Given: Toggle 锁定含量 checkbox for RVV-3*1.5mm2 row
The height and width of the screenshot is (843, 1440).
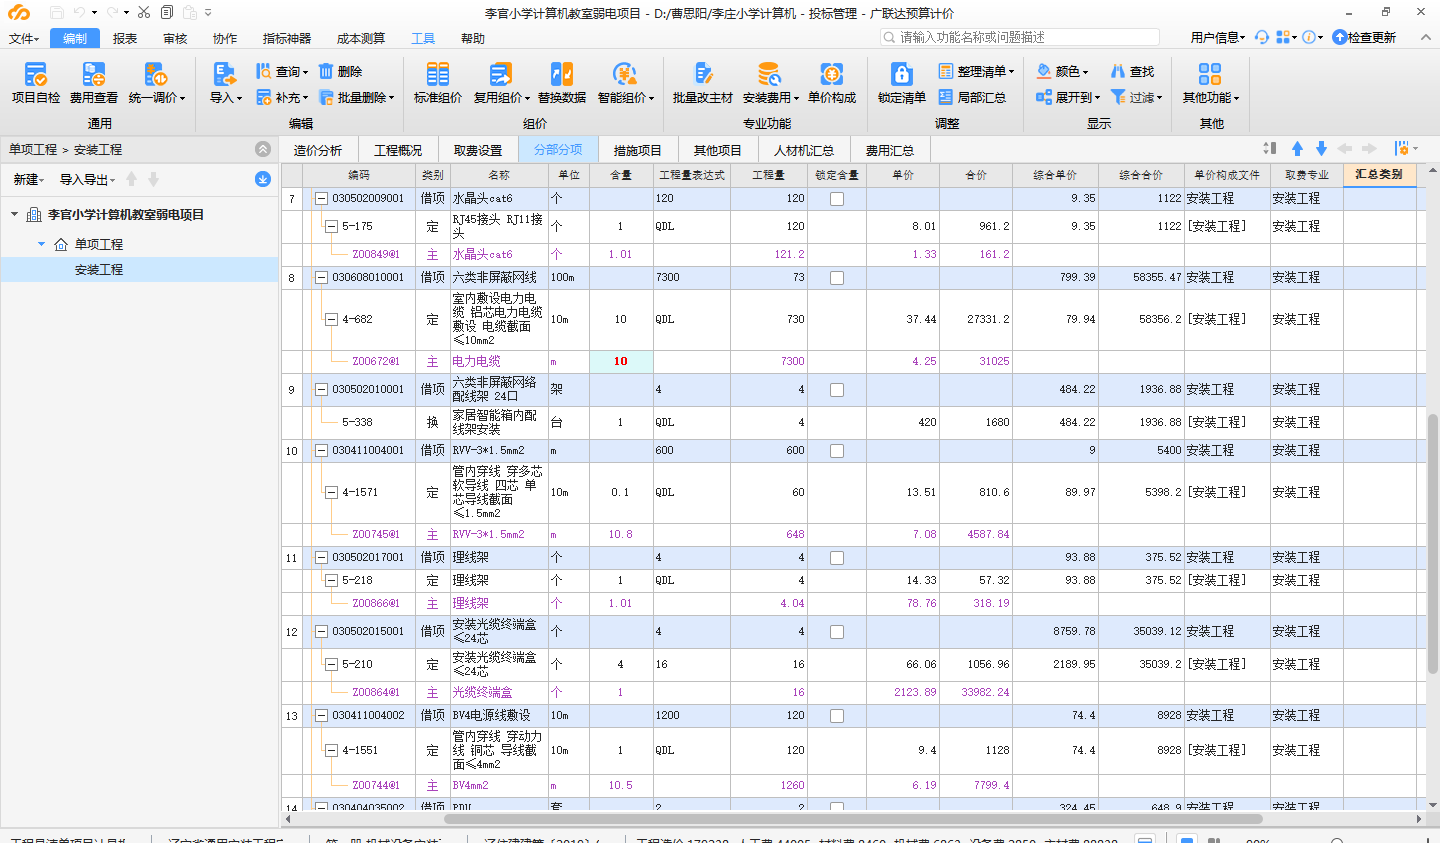Looking at the screenshot, I should click(837, 451).
